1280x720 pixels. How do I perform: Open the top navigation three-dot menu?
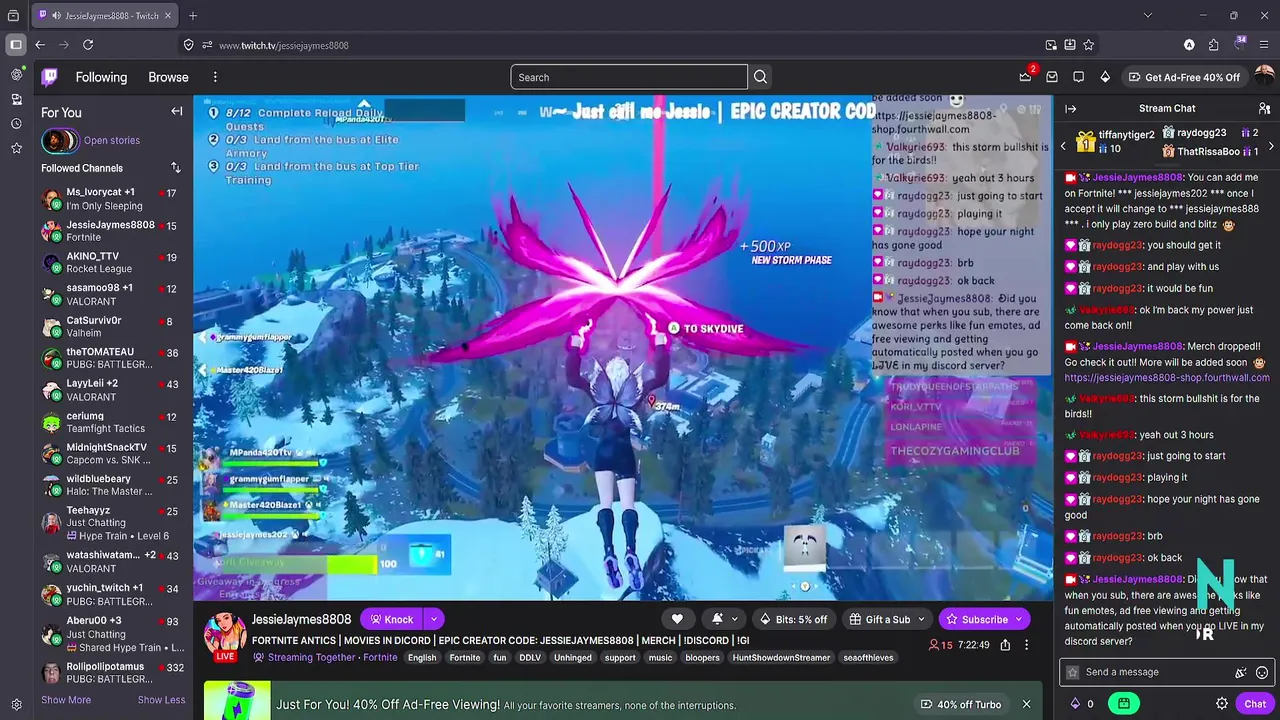(x=215, y=77)
